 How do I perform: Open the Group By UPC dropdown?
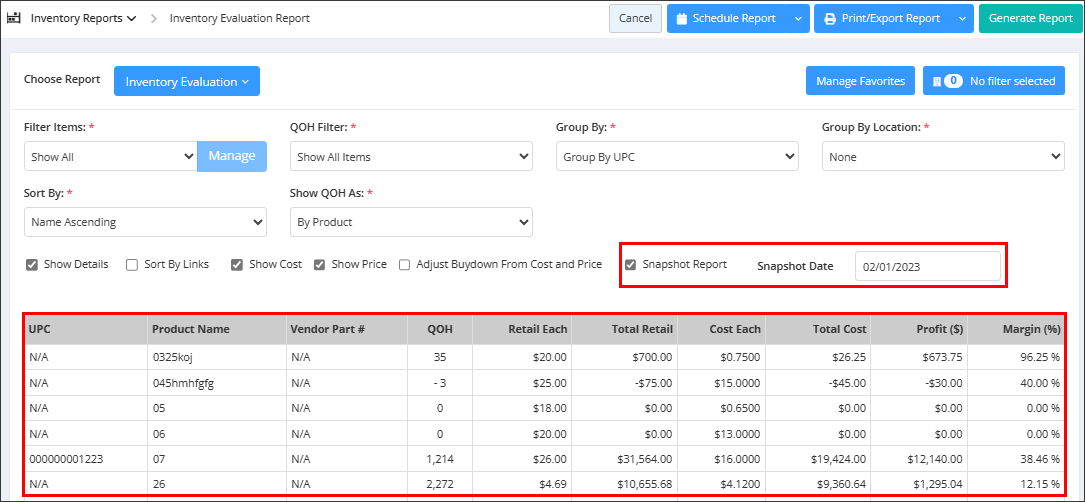click(x=677, y=156)
